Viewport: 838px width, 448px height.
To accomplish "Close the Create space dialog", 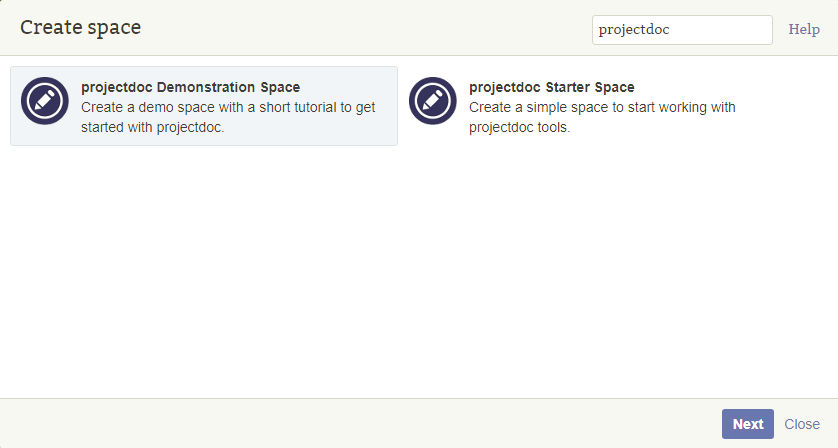I will tap(802, 424).
